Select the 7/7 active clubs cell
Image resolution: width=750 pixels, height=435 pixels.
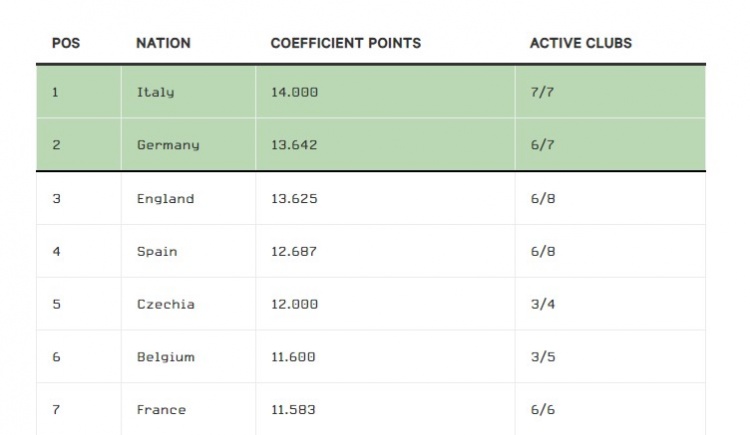542,92
